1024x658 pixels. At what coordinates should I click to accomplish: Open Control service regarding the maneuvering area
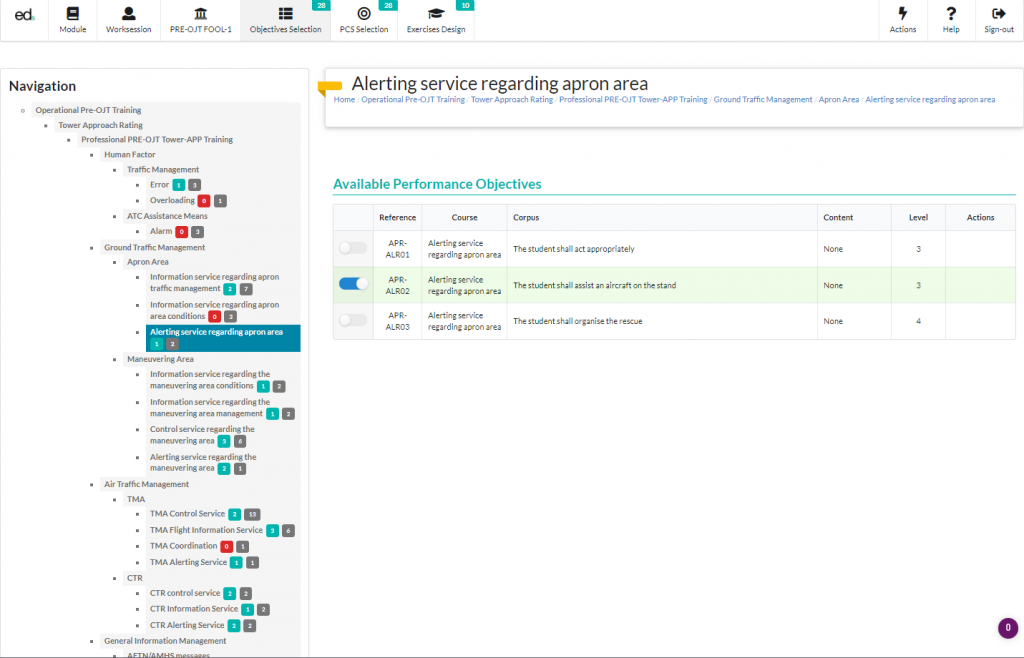(202, 435)
